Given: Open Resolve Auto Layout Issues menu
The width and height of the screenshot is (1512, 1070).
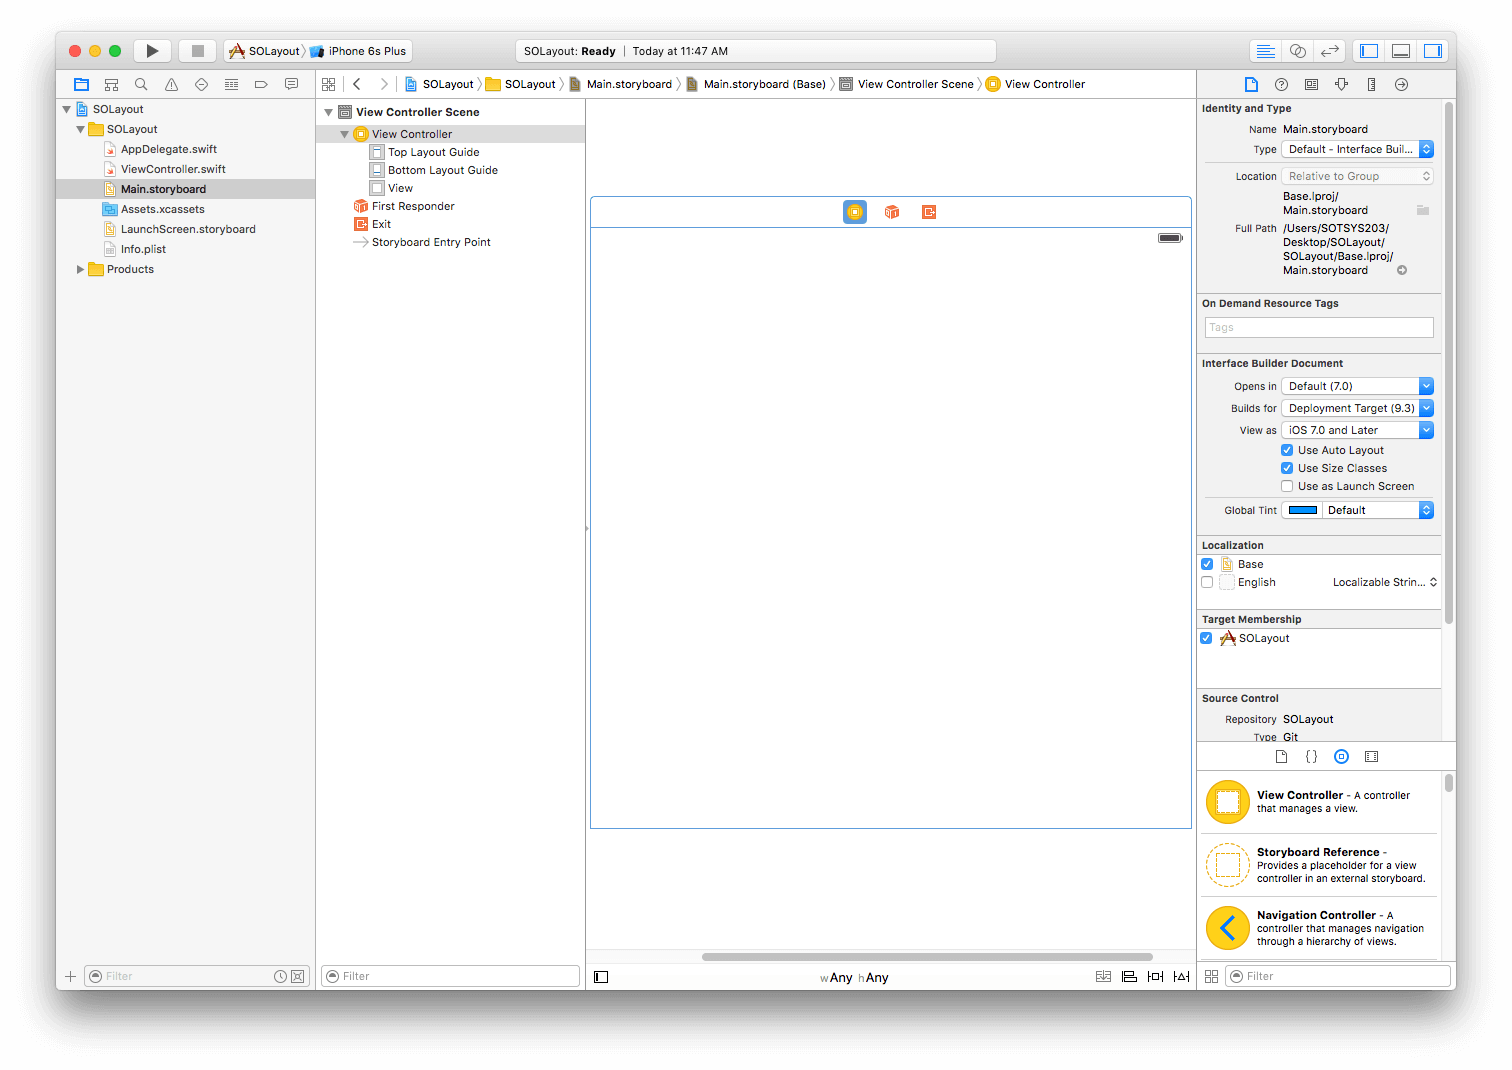Looking at the screenshot, I should point(1181,977).
